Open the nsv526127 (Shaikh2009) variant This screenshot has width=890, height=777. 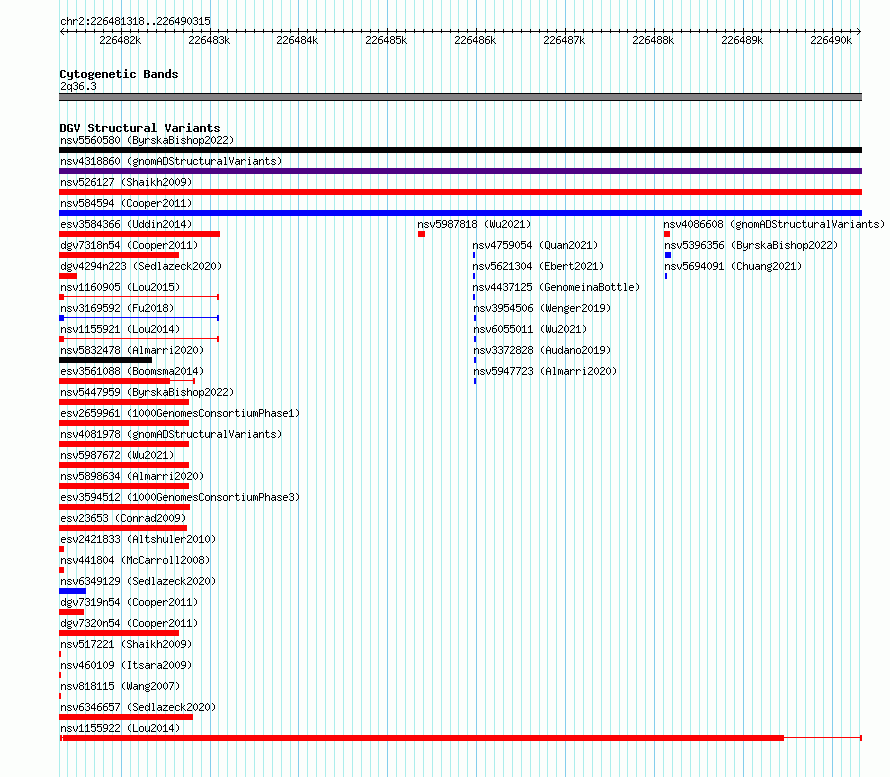[126, 182]
